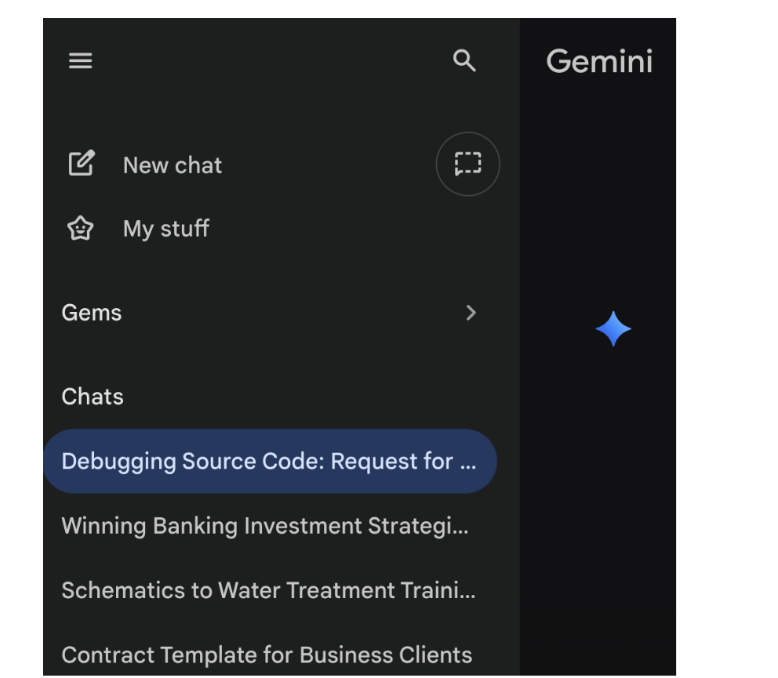The width and height of the screenshot is (778, 678).
Task: Click the pencil compose icon beside New chat
Action: [81, 164]
